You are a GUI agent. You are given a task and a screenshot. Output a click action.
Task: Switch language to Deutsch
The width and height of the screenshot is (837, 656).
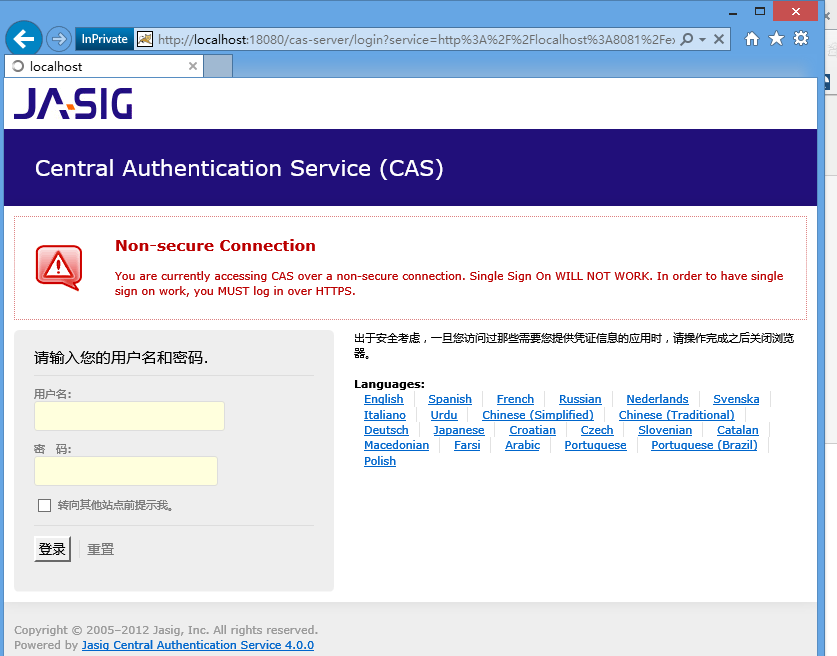point(386,430)
